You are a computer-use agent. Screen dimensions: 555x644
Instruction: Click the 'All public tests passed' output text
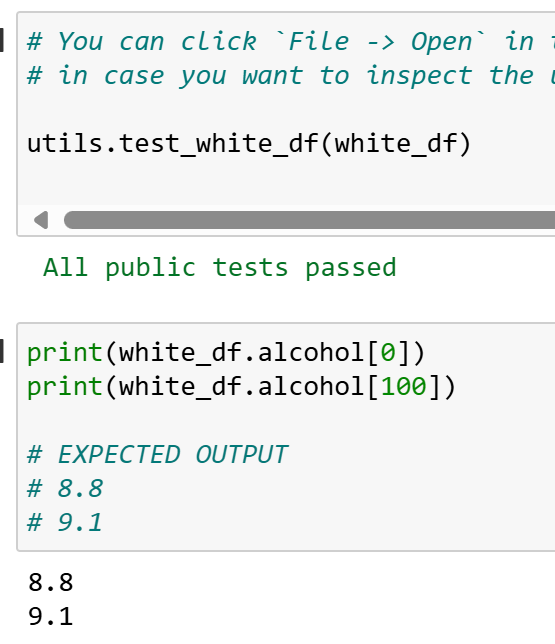tap(220, 268)
